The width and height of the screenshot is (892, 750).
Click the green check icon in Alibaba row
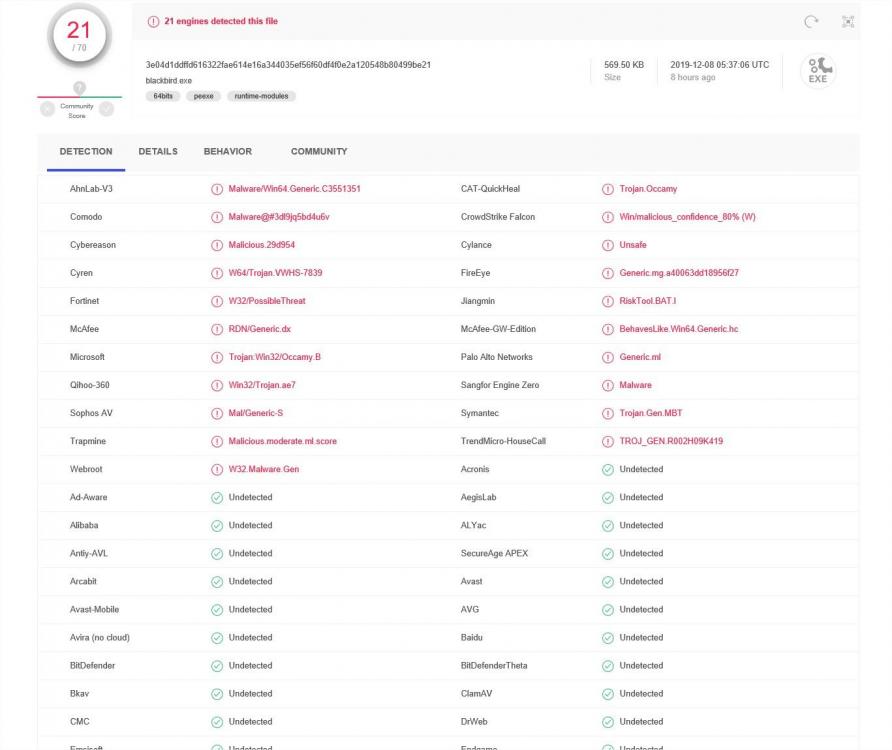[217, 526]
